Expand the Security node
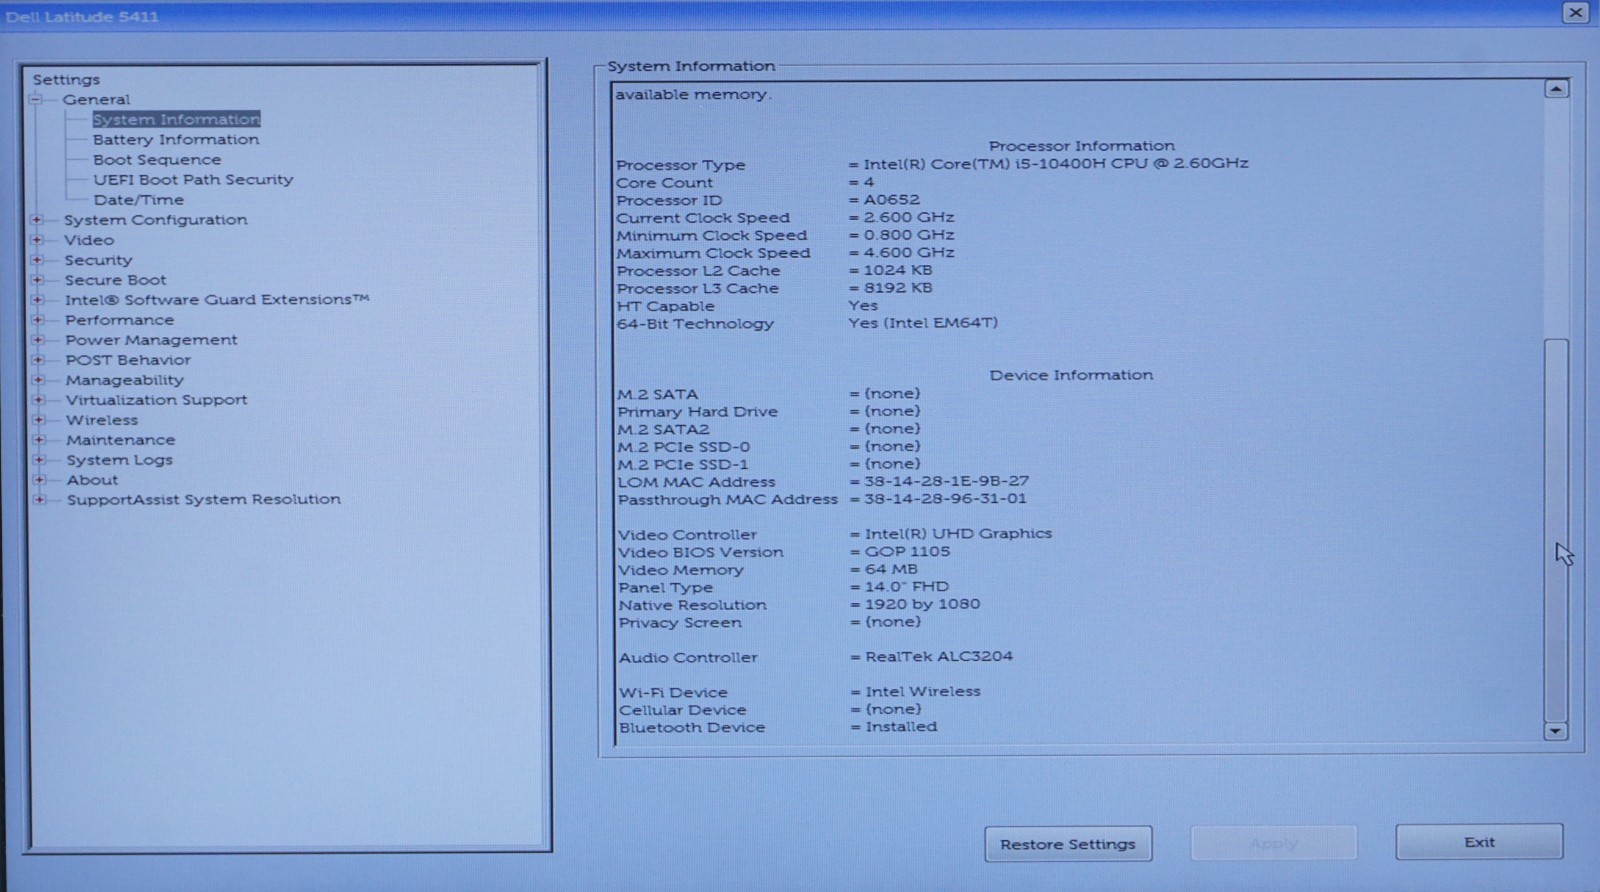The height and width of the screenshot is (892, 1600). 38,260
